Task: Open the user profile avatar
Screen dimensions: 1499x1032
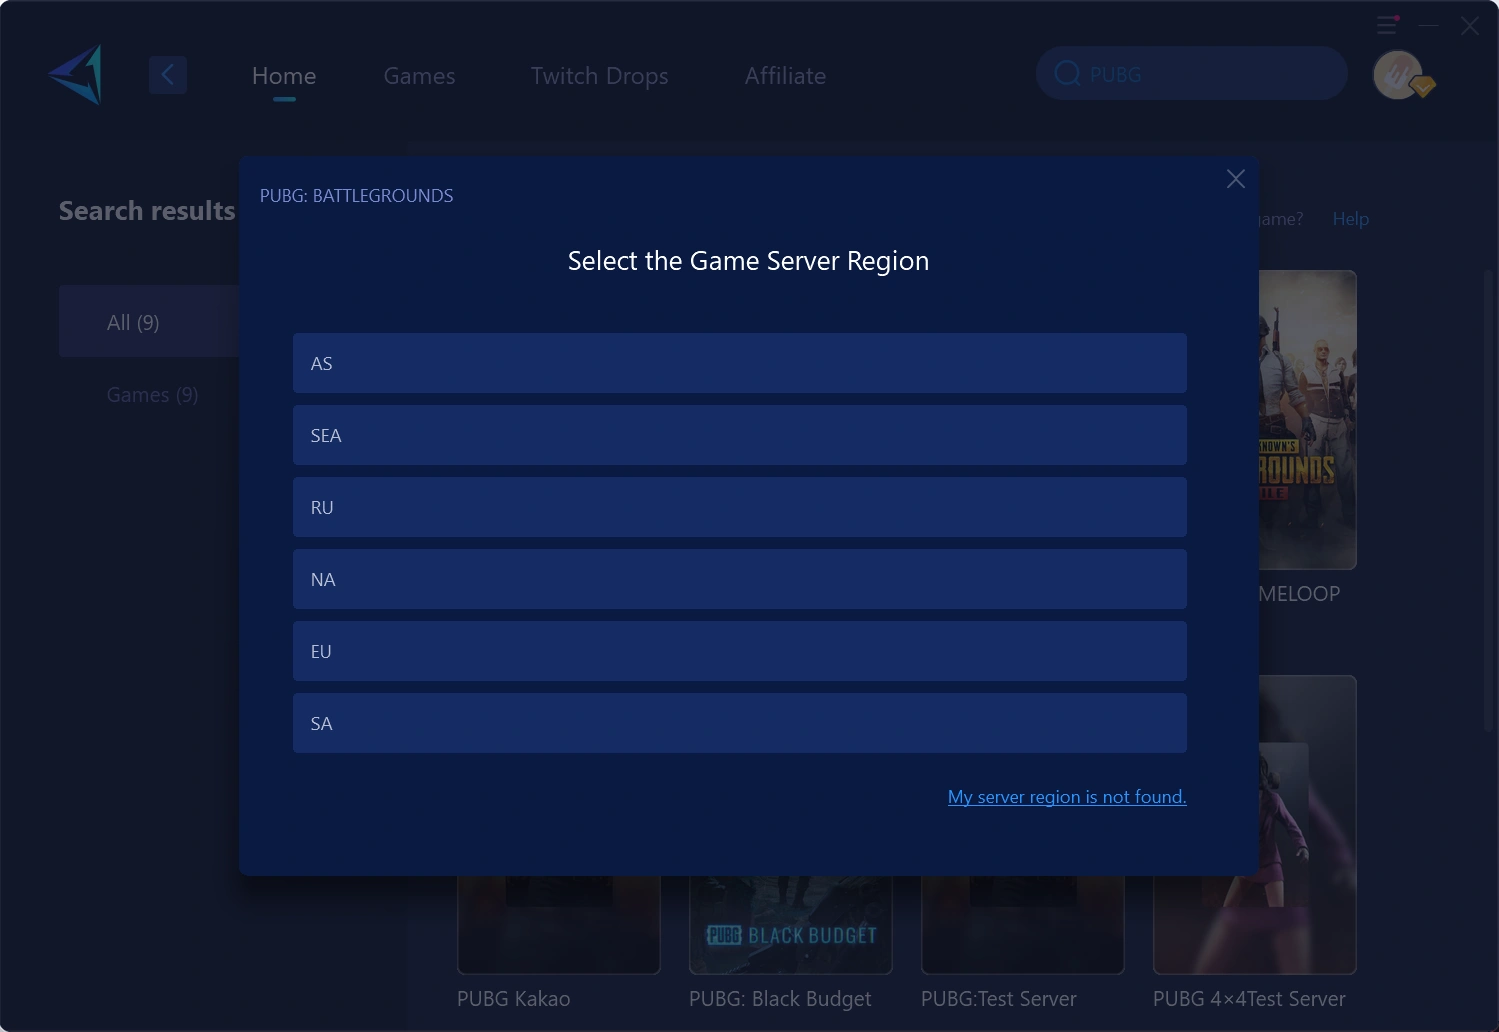Action: tap(1399, 74)
